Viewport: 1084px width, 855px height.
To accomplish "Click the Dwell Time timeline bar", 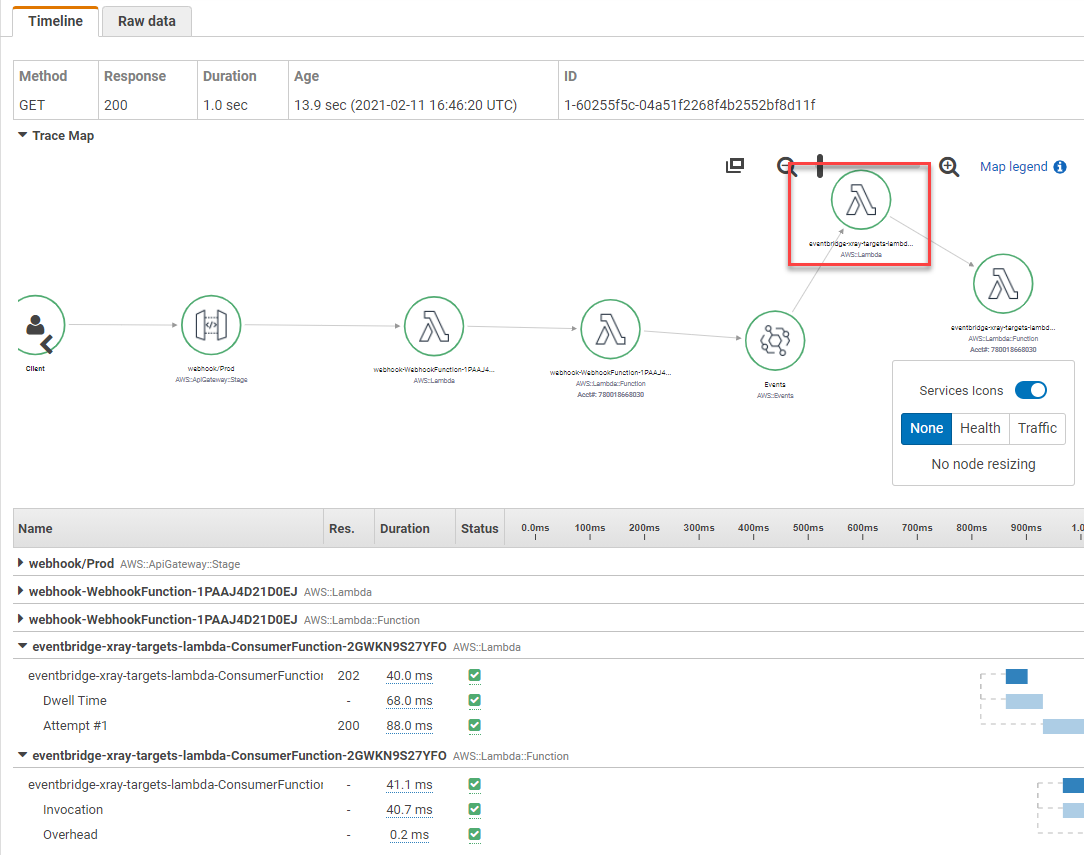I will click(1024, 702).
